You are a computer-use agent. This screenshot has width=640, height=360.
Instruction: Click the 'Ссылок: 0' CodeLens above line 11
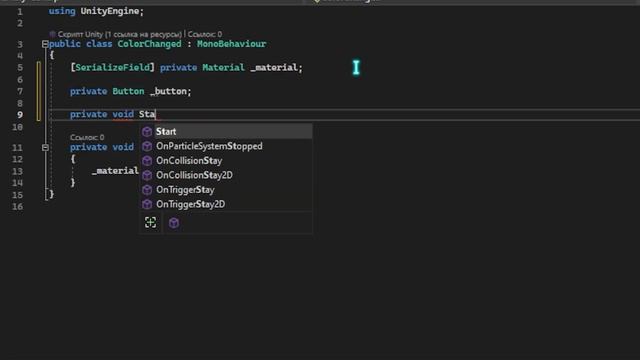87,137
